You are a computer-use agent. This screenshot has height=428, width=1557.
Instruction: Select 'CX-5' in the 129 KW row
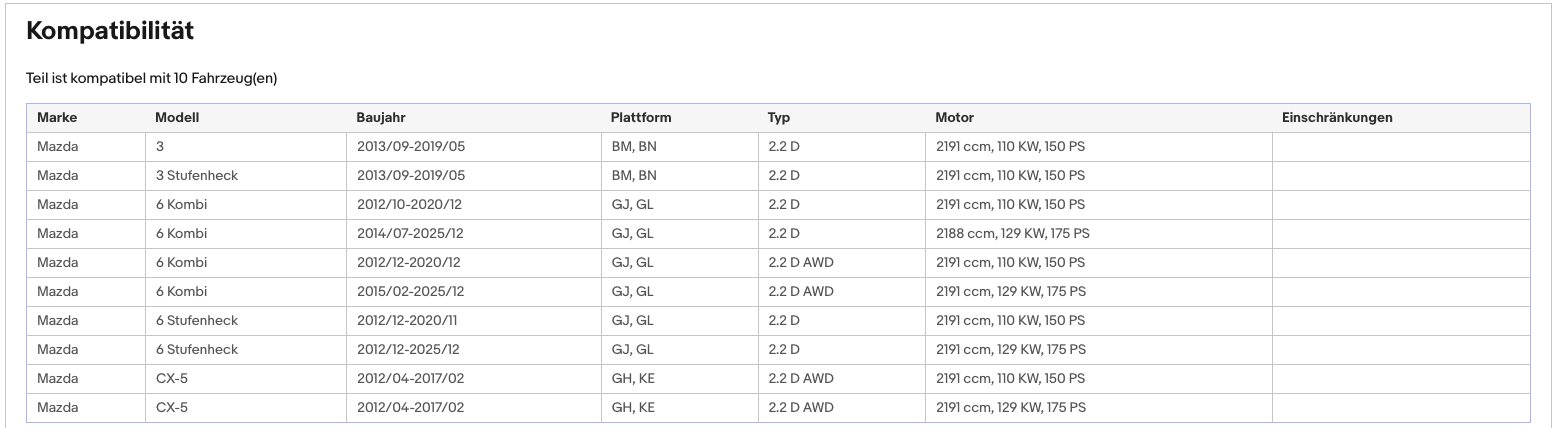(172, 408)
